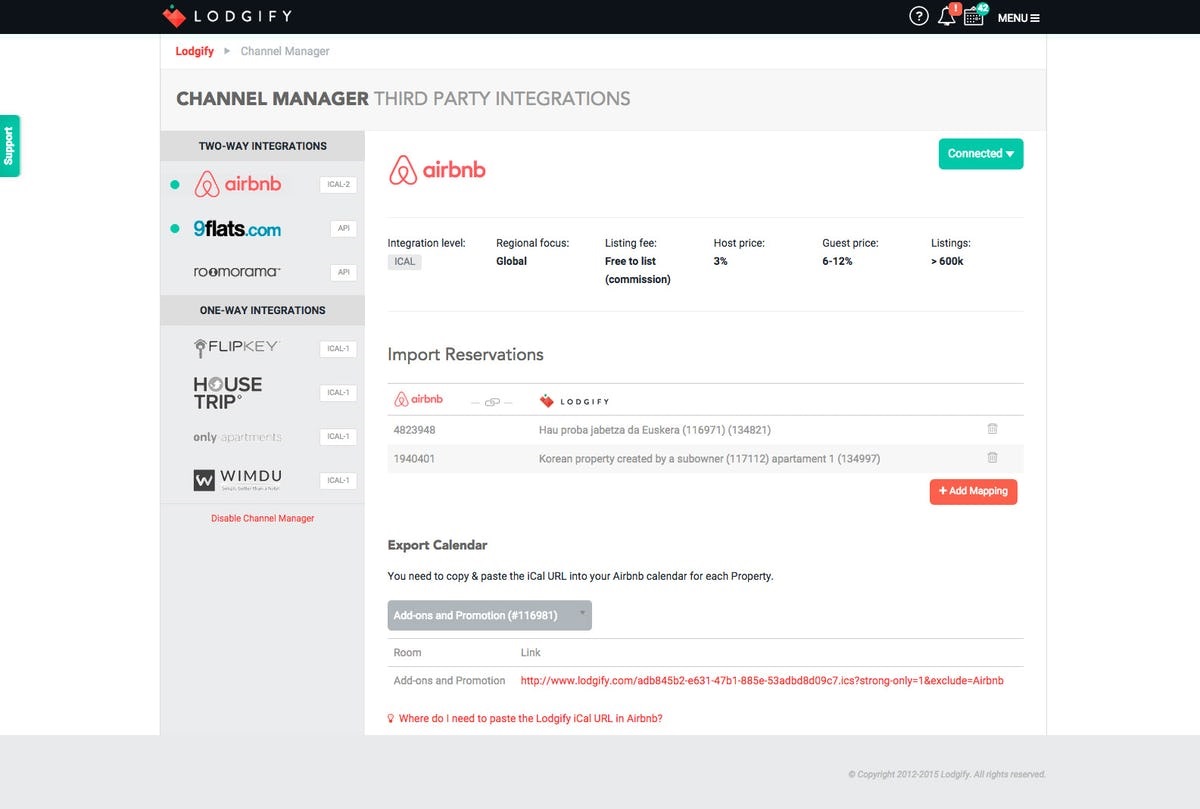Open the Add-ons and Promotion property selector
This screenshot has height=809, width=1200.
click(x=489, y=615)
